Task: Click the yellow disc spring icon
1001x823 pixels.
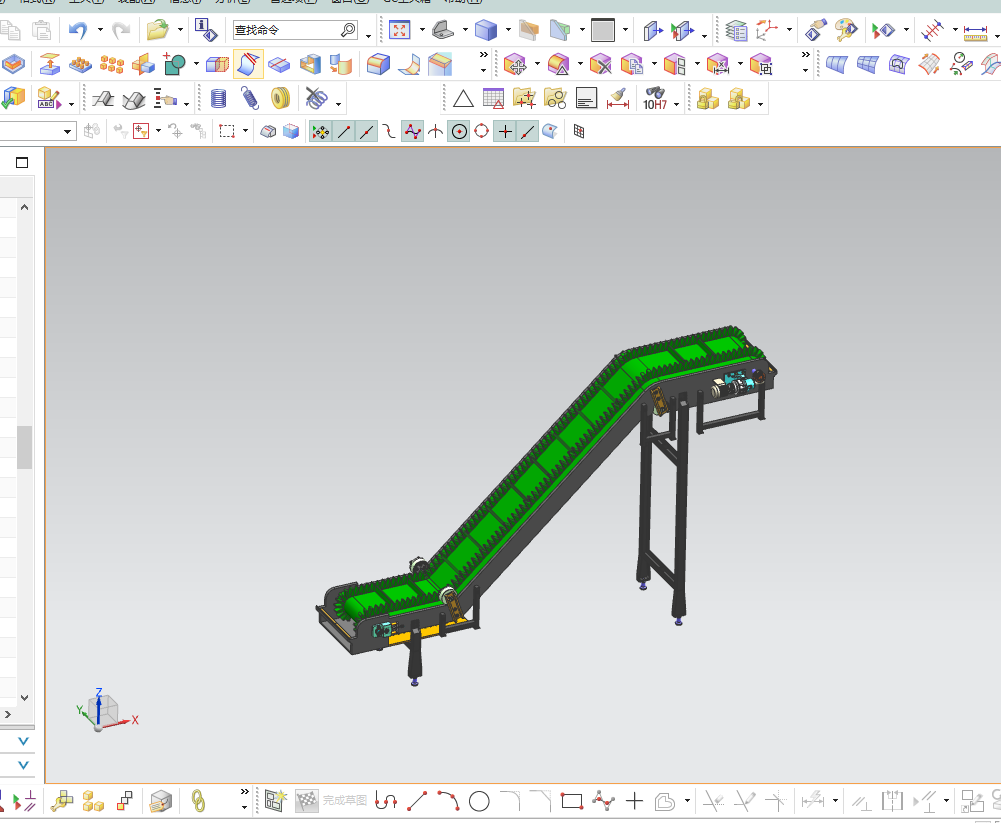Action: click(280, 99)
